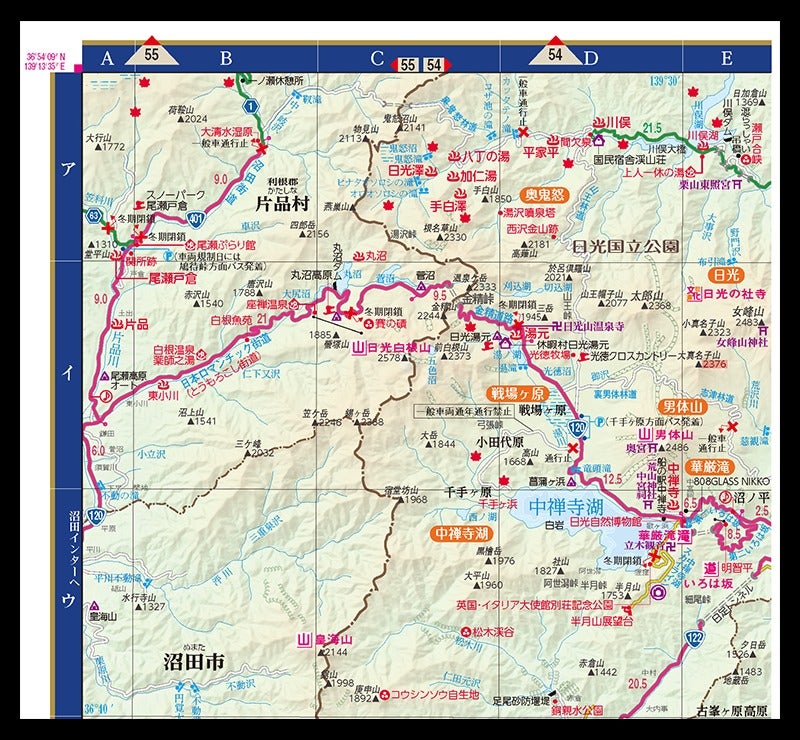800x740 pixels.
Task: Select column header E in the blue bar
Action: click(727, 58)
